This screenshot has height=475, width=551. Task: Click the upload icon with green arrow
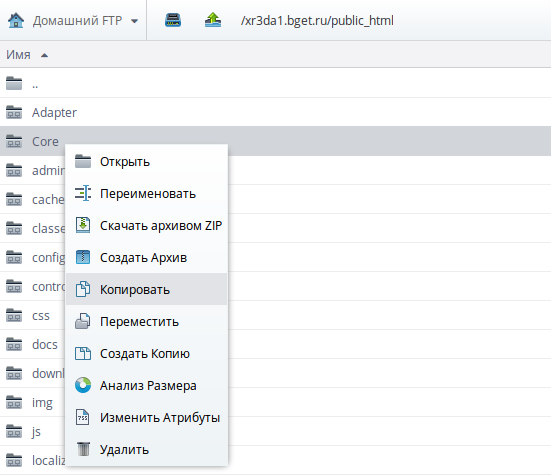tap(213, 20)
